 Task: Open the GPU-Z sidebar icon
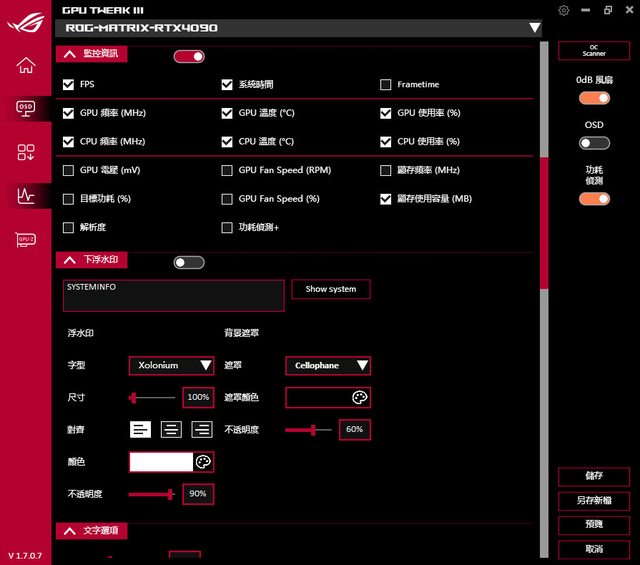[26, 240]
